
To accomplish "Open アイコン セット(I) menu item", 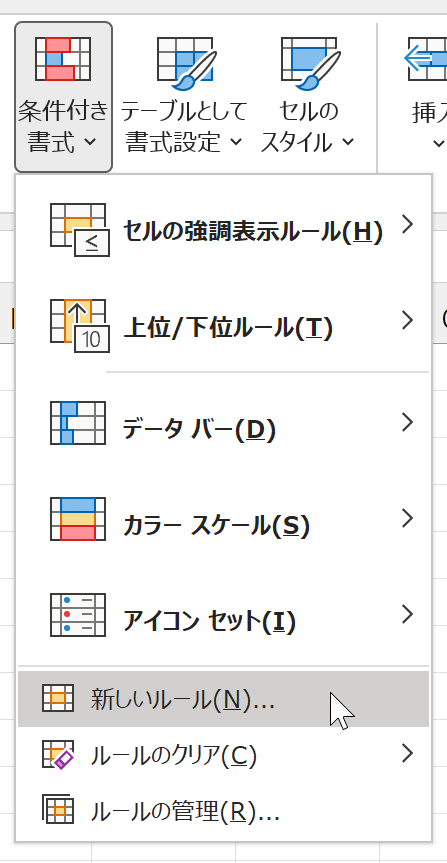I will click(223, 615).
